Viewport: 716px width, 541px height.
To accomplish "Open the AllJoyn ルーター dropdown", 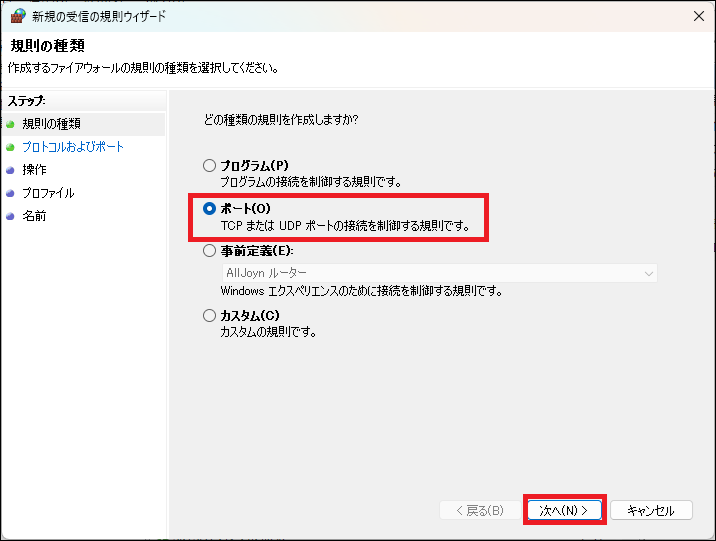I will pyautogui.click(x=439, y=273).
